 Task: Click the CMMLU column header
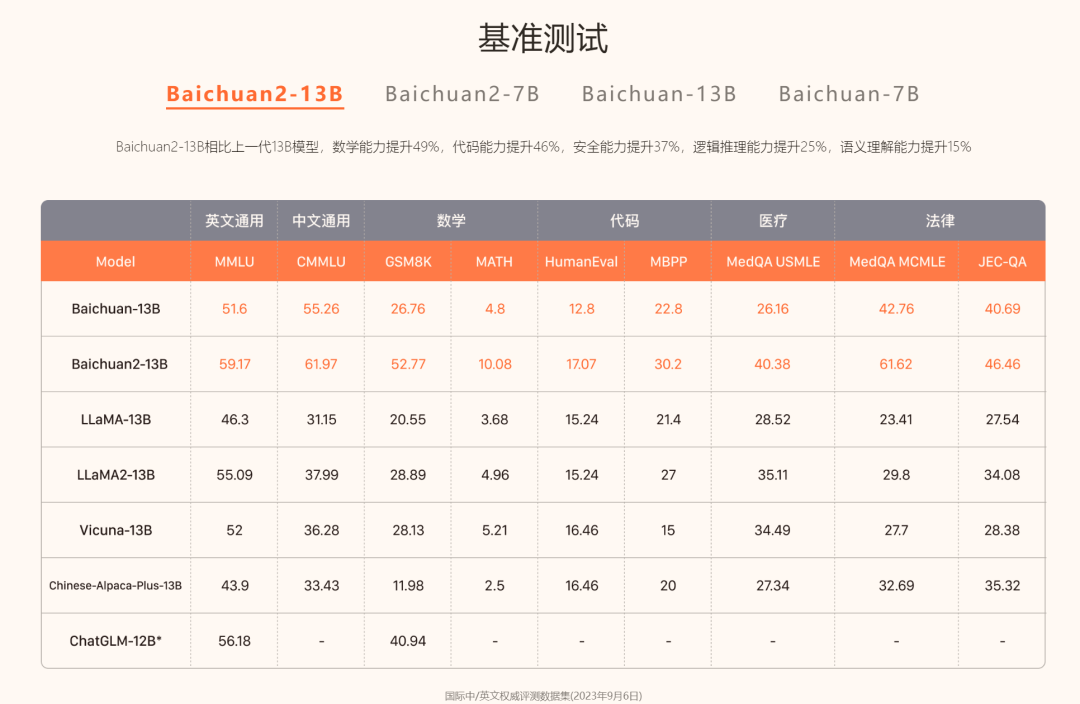pos(321,262)
